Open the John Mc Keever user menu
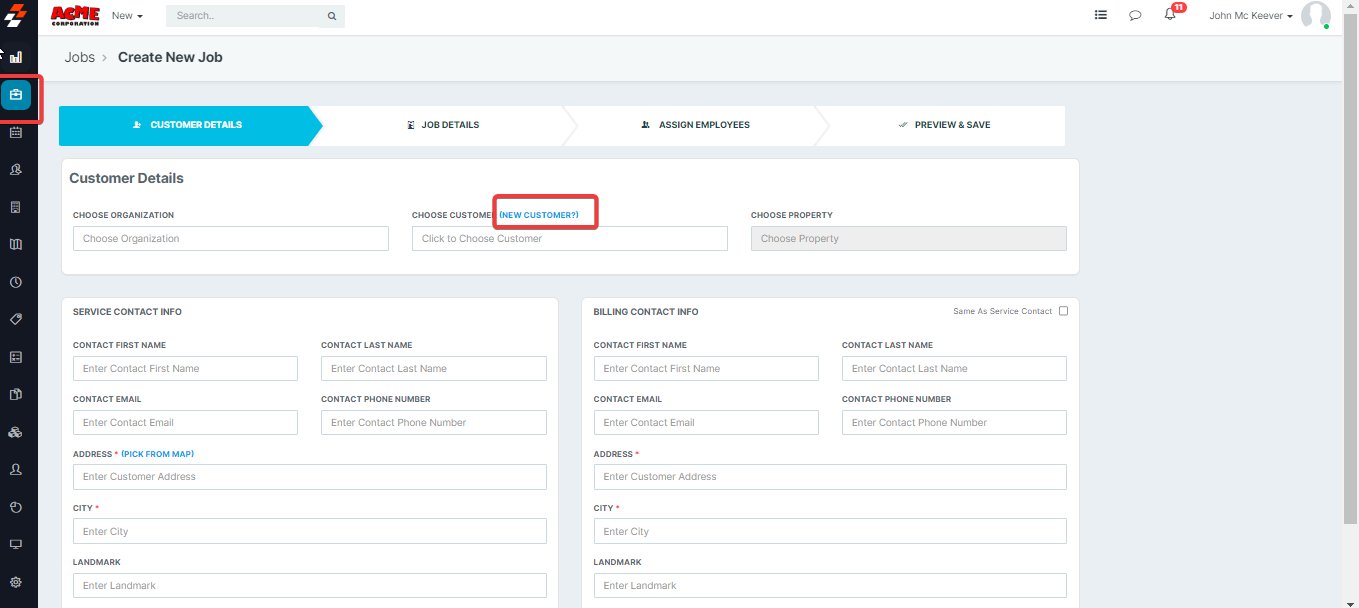The image size is (1359, 608). tap(1250, 16)
